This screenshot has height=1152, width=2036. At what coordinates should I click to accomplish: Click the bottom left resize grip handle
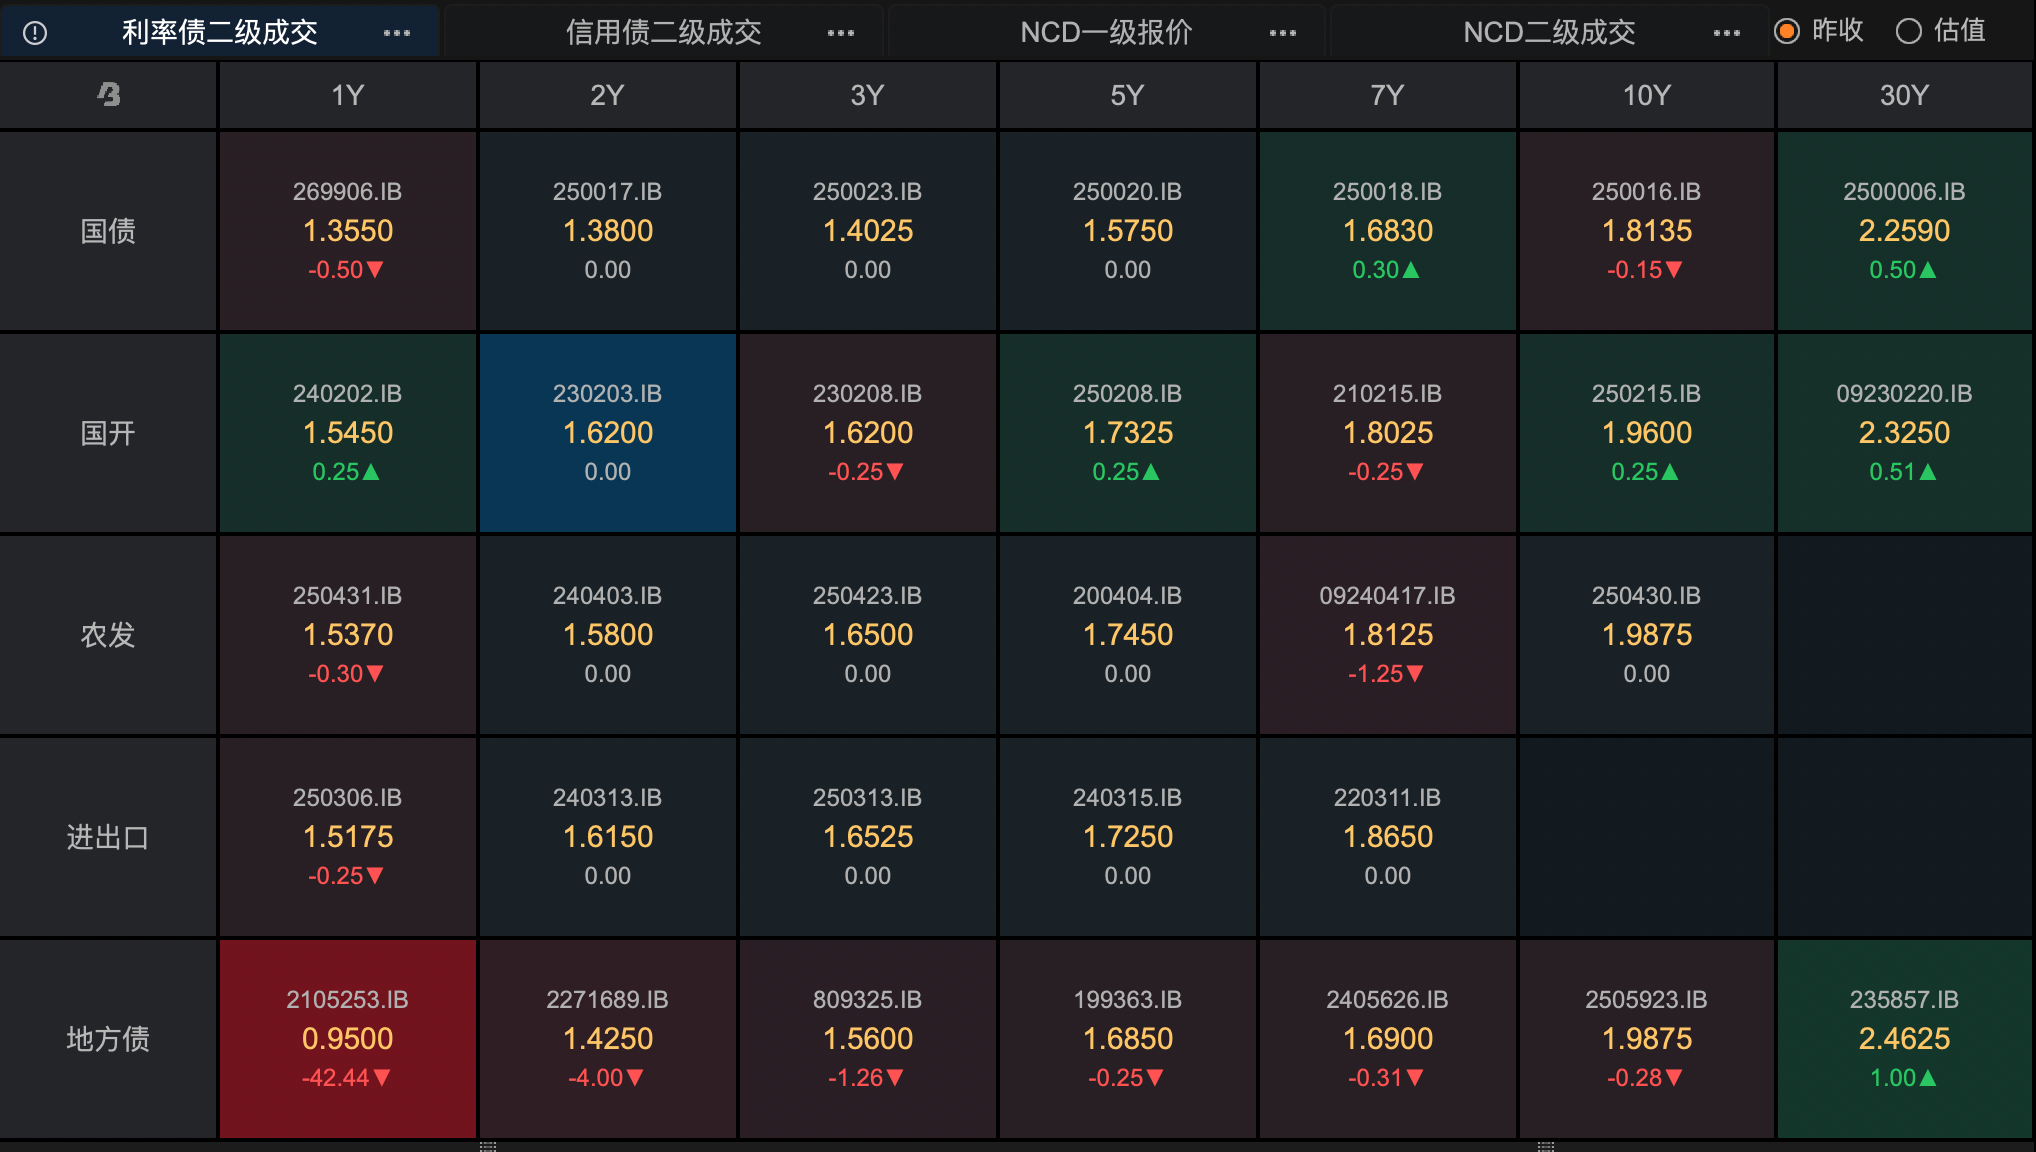(x=488, y=1146)
